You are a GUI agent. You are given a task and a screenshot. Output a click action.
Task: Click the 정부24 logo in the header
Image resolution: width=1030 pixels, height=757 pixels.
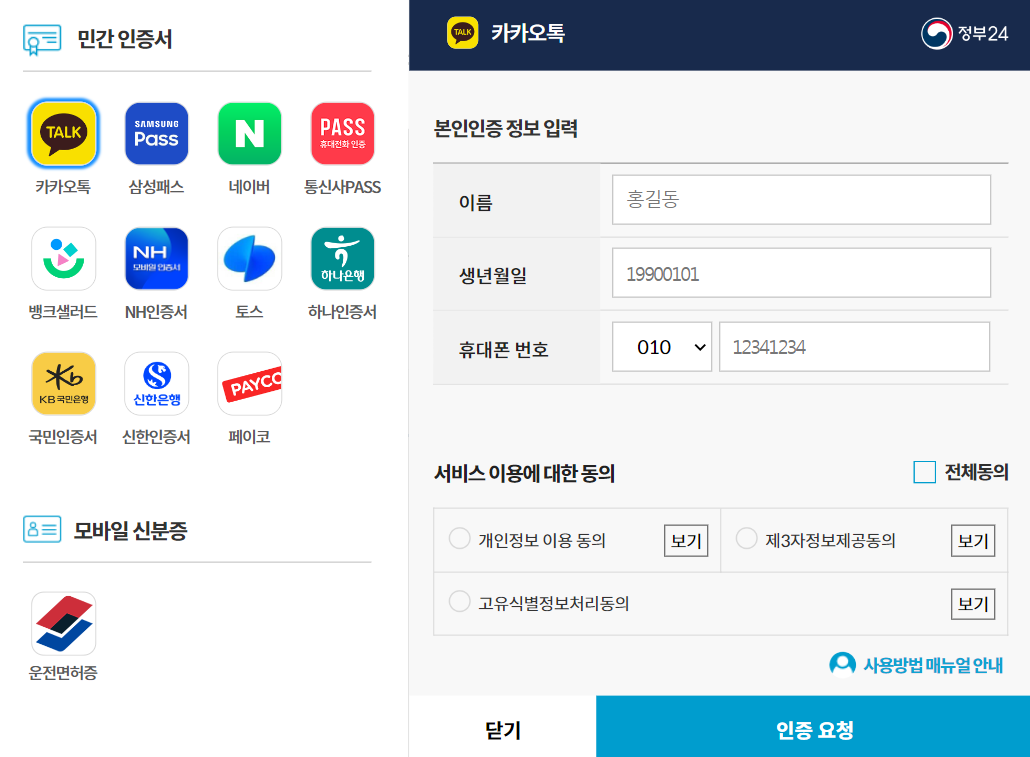964,34
